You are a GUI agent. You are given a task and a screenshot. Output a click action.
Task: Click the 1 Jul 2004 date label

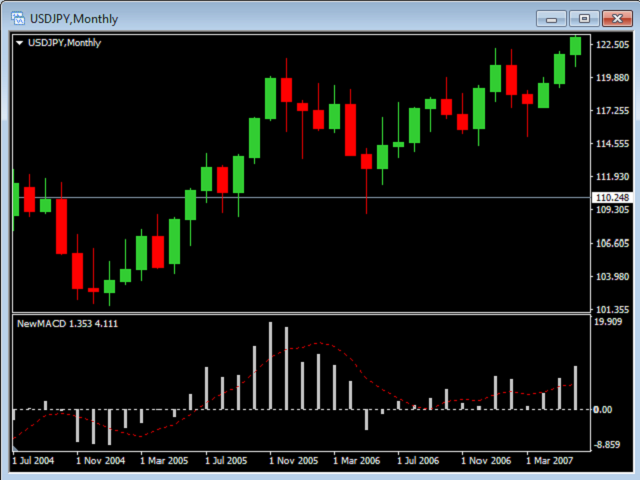[x=33, y=461]
